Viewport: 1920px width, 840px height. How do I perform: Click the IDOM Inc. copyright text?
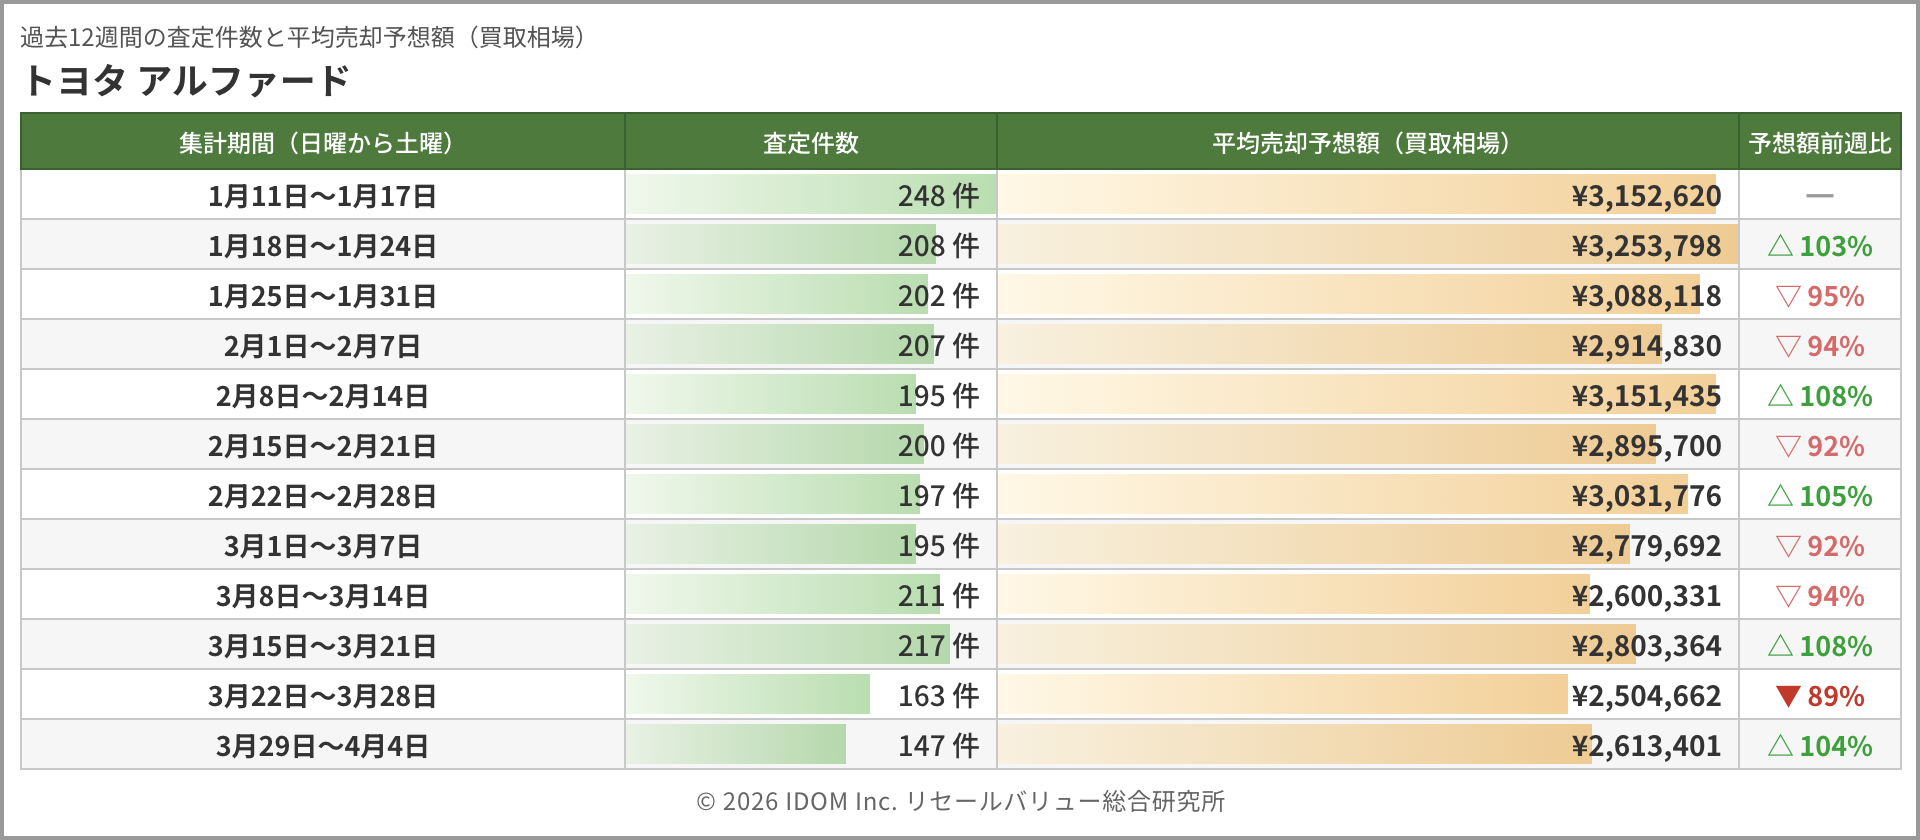[960, 801]
